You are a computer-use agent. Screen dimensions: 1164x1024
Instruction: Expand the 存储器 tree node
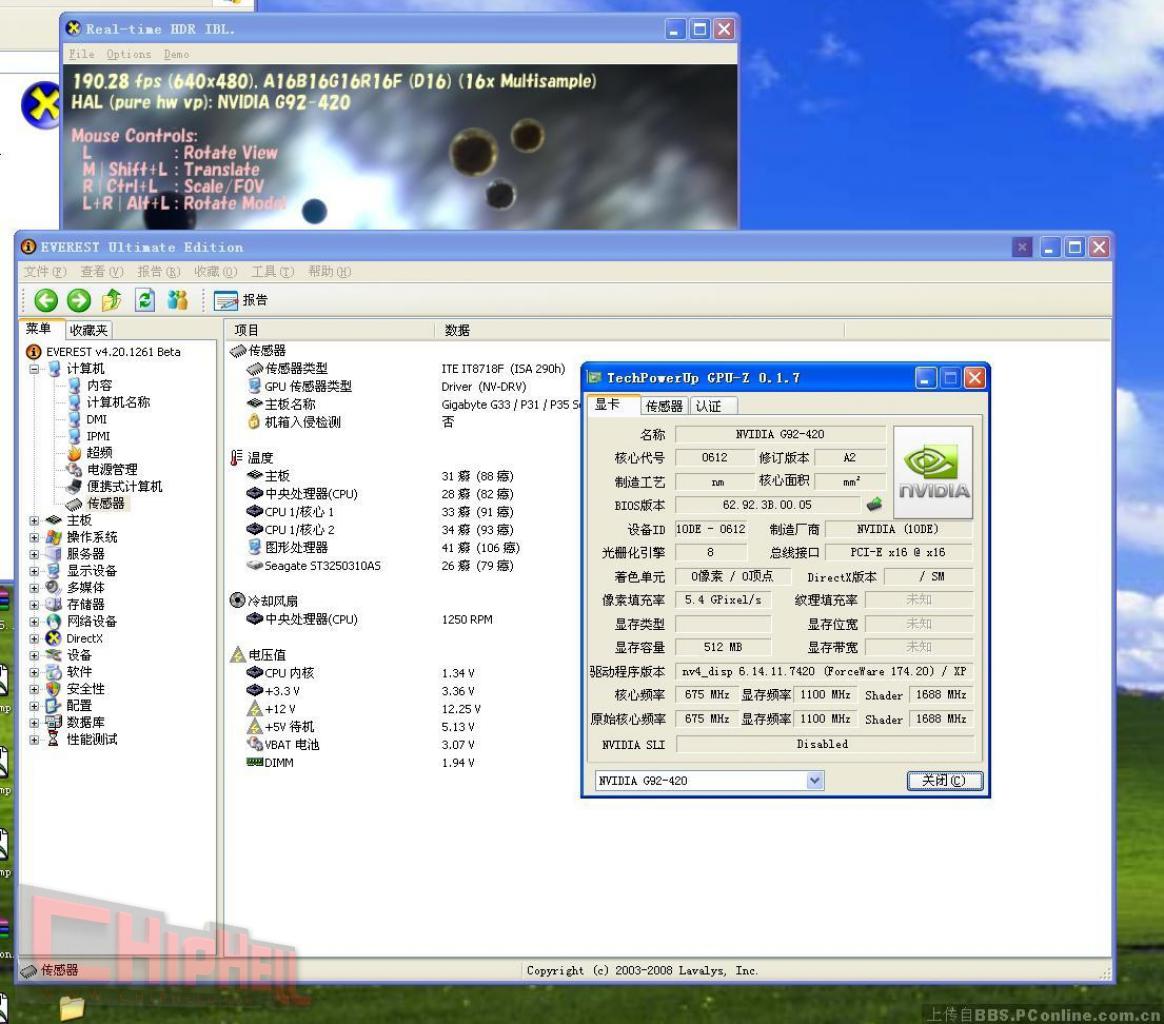34,604
